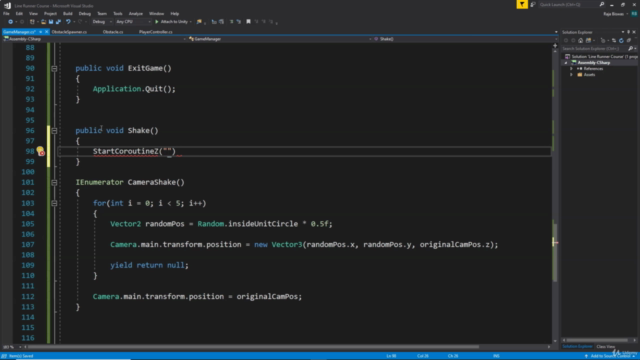This screenshot has height=360, width=640.
Task: Open the Debug menu
Action: (x=84, y=13)
